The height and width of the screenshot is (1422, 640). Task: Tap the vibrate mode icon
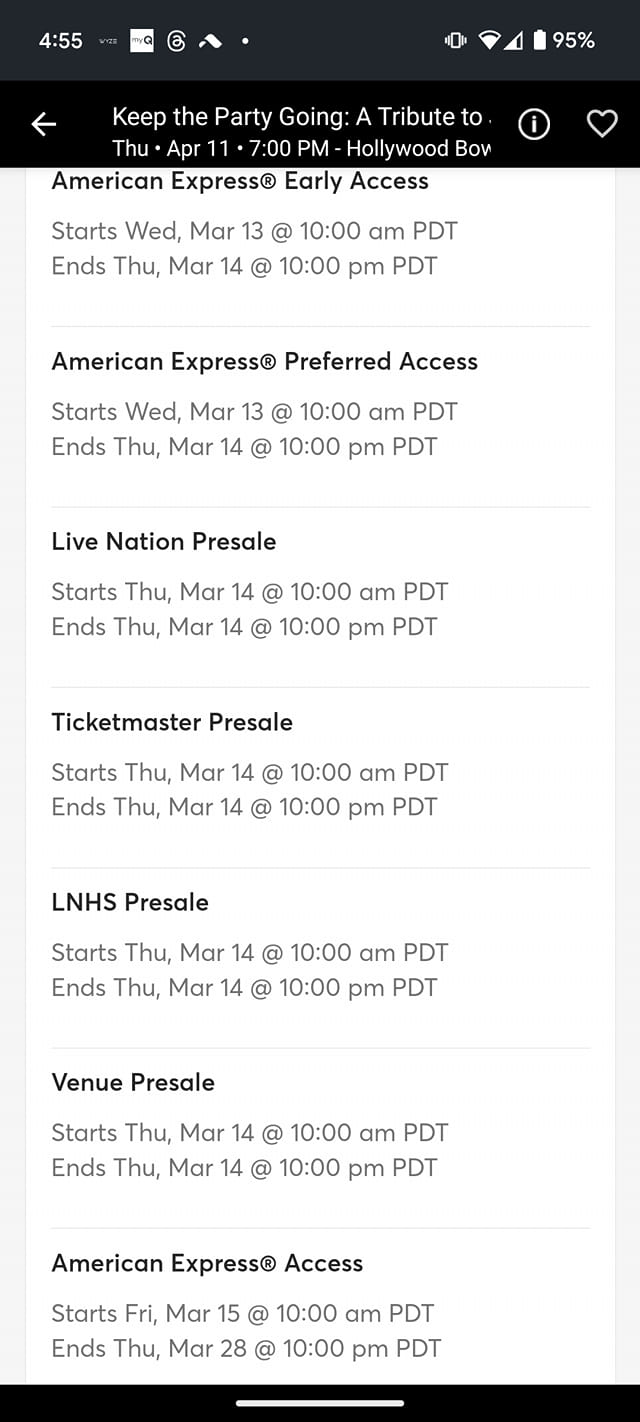(456, 40)
